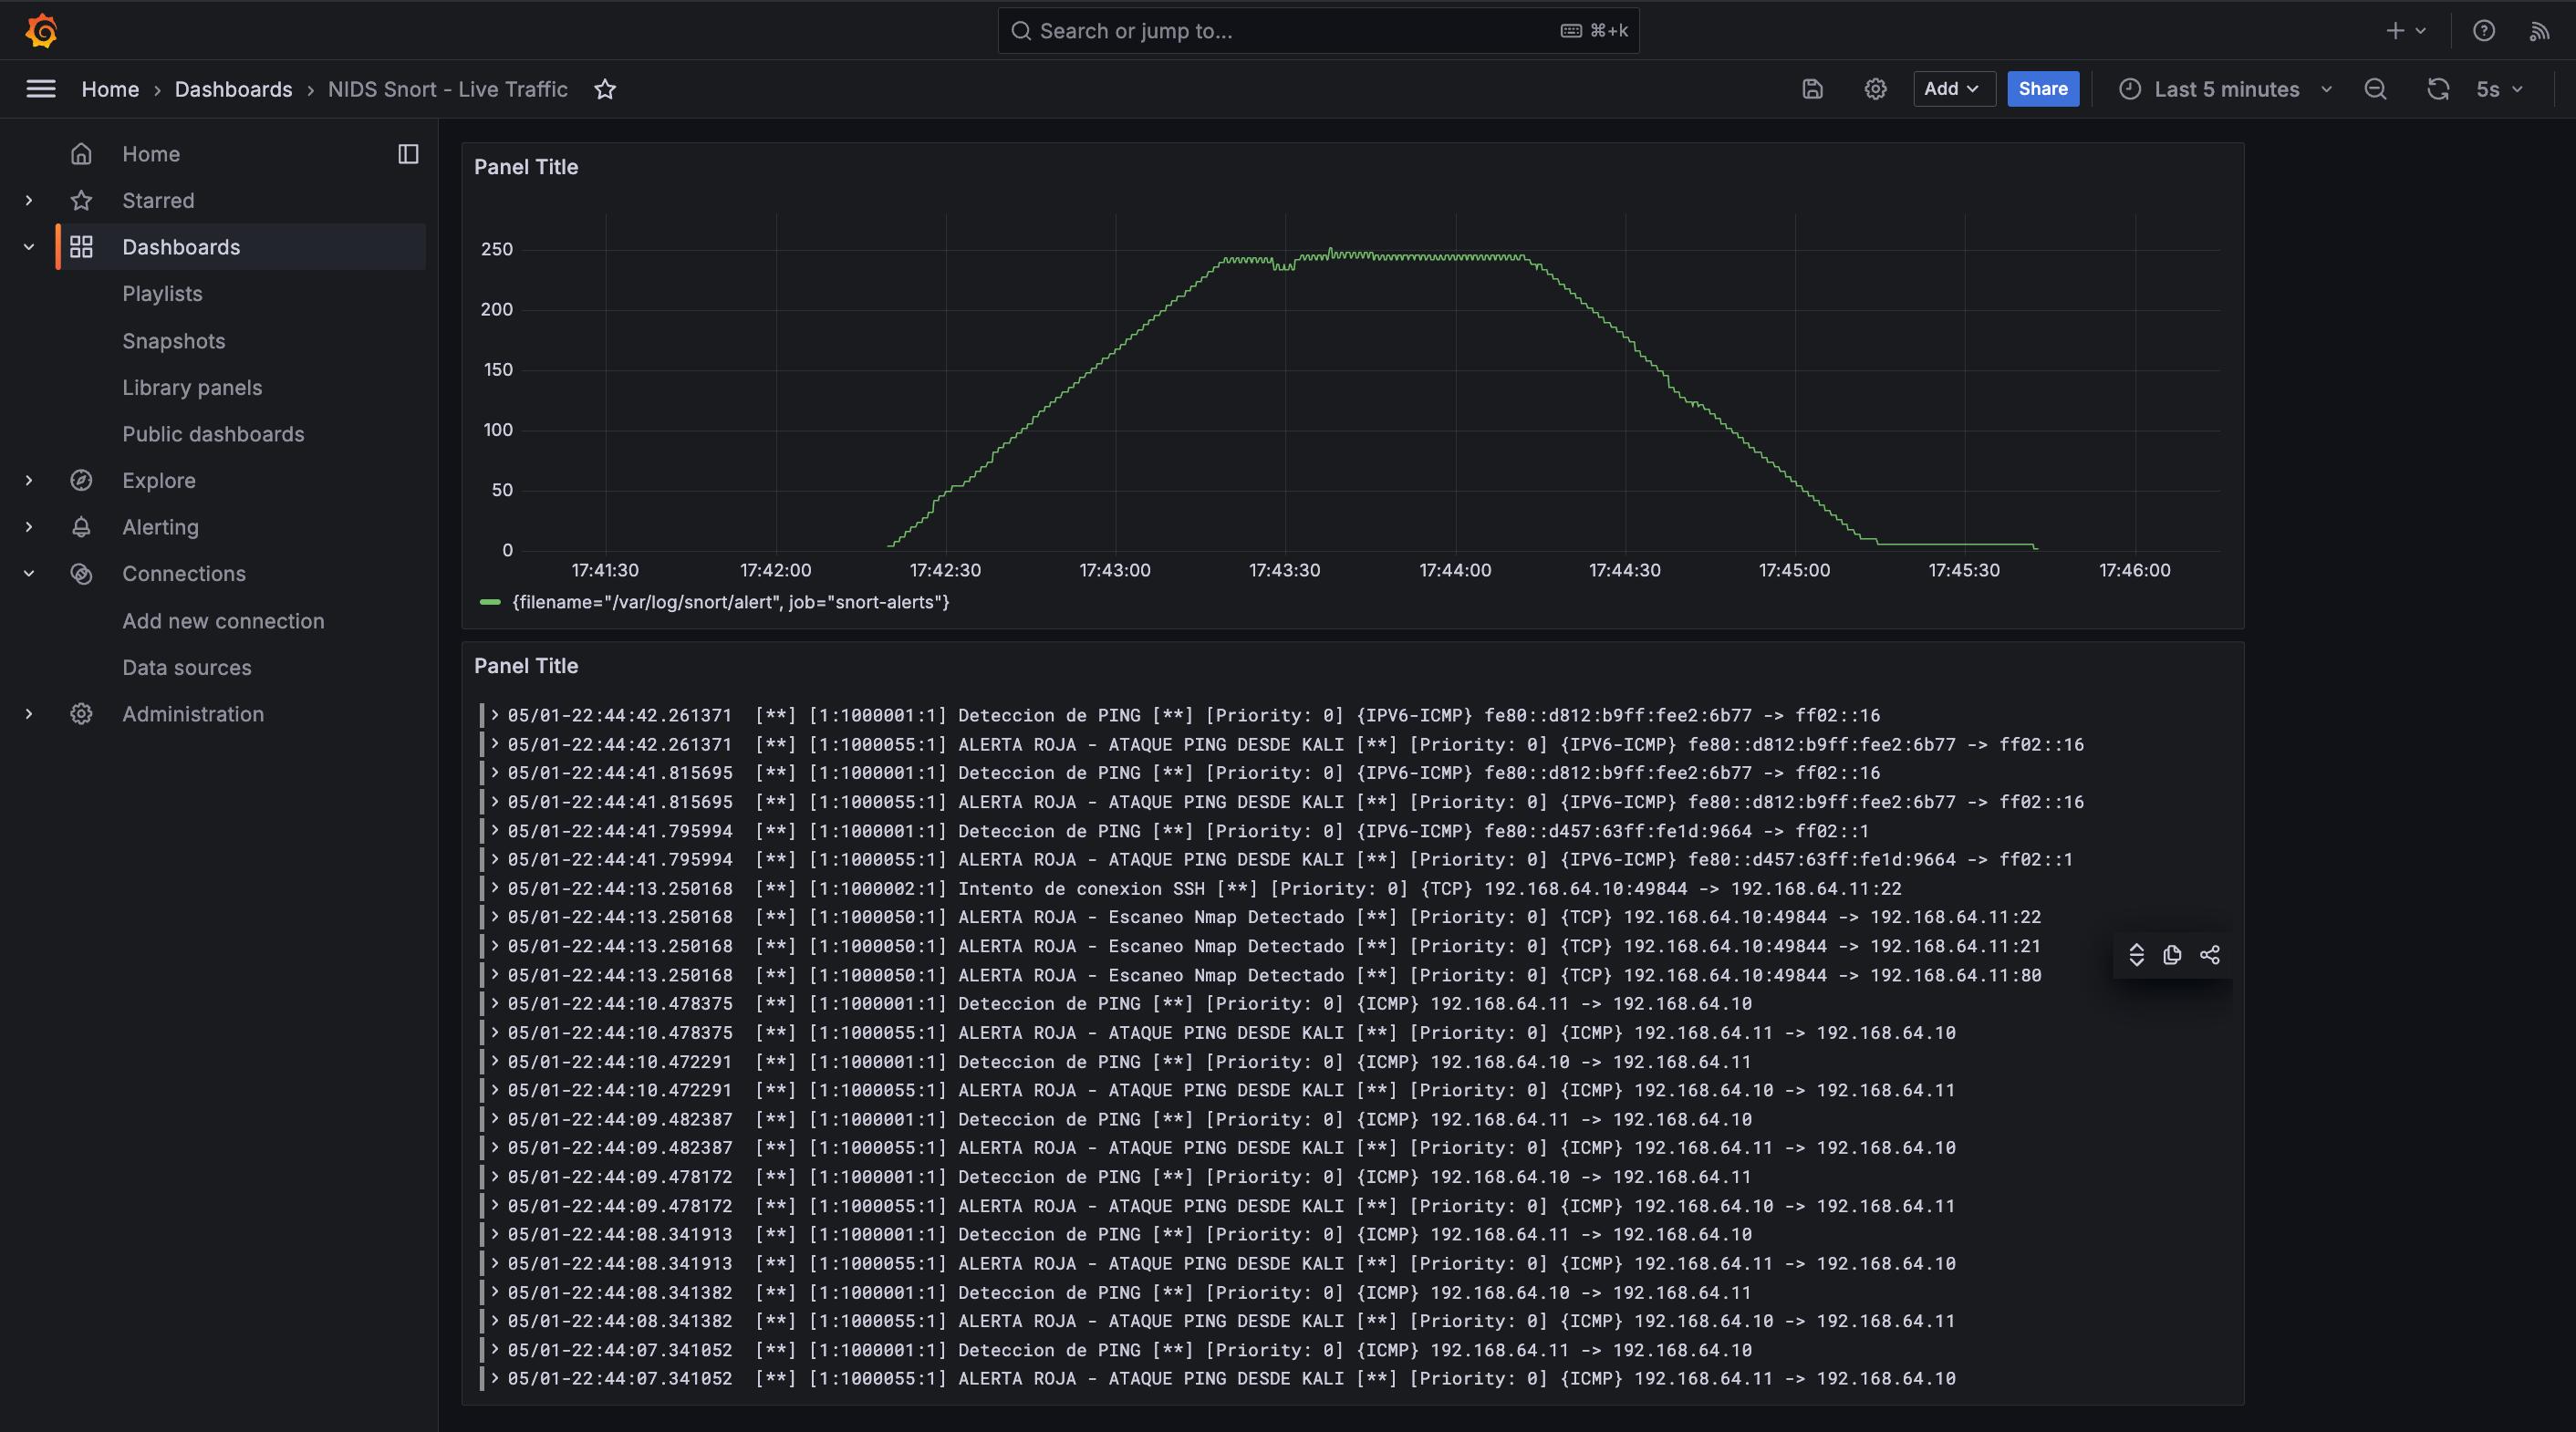Open the news feed RSS icon
This screenshot has width=2576, height=1432.
click(x=2539, y=31)
